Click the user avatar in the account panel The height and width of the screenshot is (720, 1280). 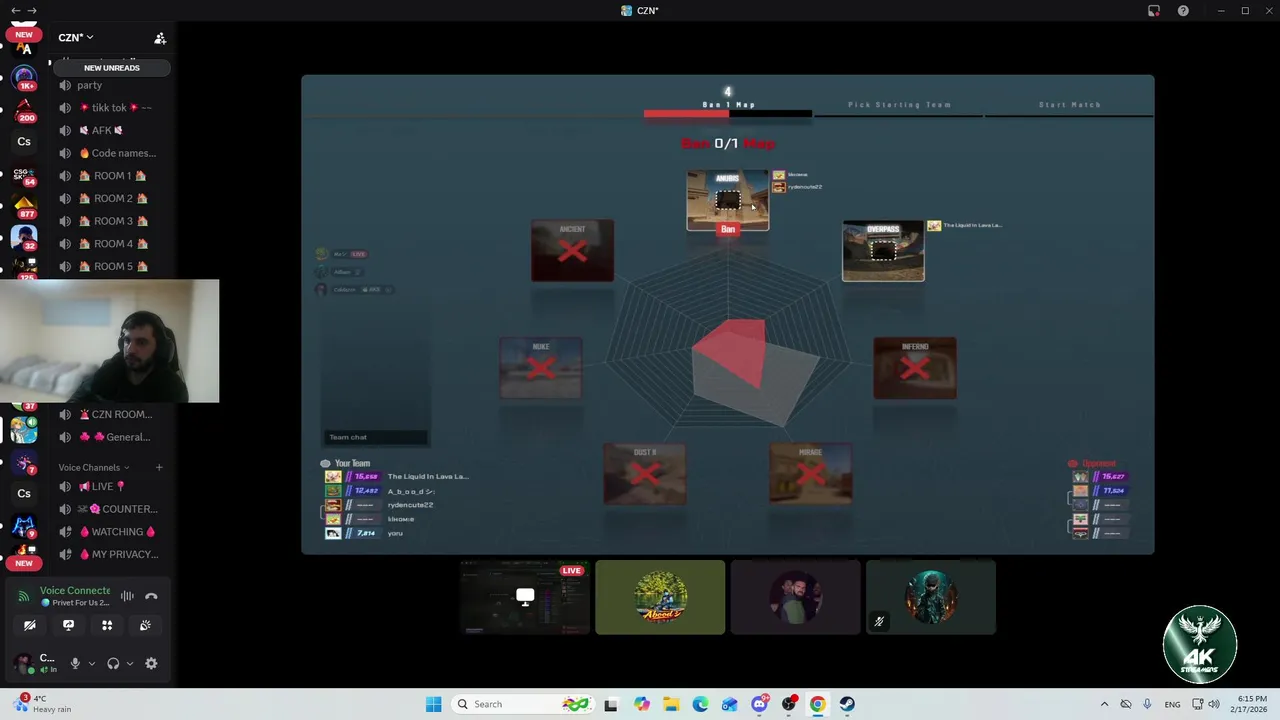[22, 663]
